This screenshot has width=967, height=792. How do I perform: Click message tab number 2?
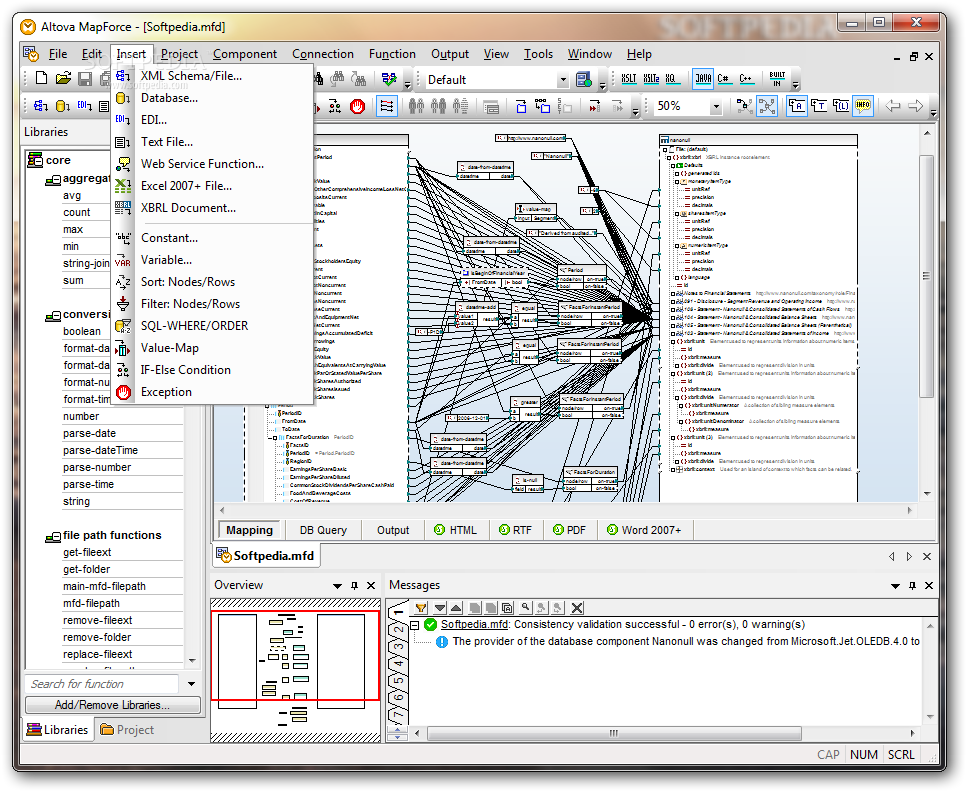(x=399, y=630)
